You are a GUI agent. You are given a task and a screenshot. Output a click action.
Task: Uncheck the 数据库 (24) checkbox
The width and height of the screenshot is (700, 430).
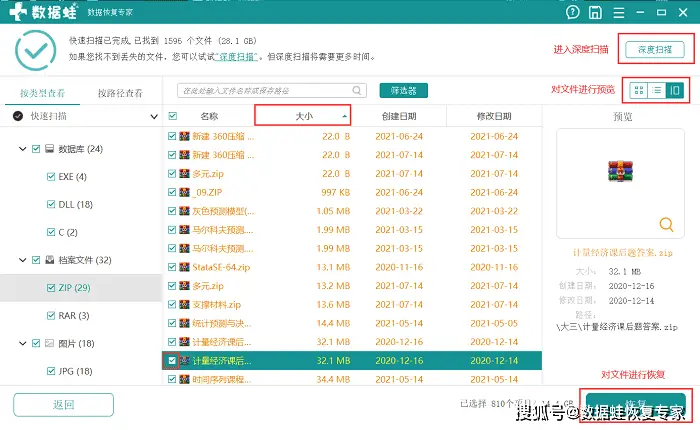(36, 149)
